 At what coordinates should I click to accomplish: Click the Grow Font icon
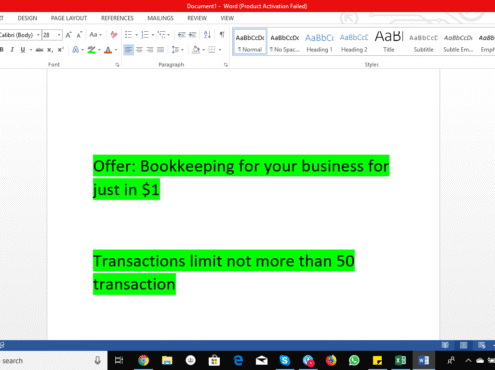(x=68, y=35)
